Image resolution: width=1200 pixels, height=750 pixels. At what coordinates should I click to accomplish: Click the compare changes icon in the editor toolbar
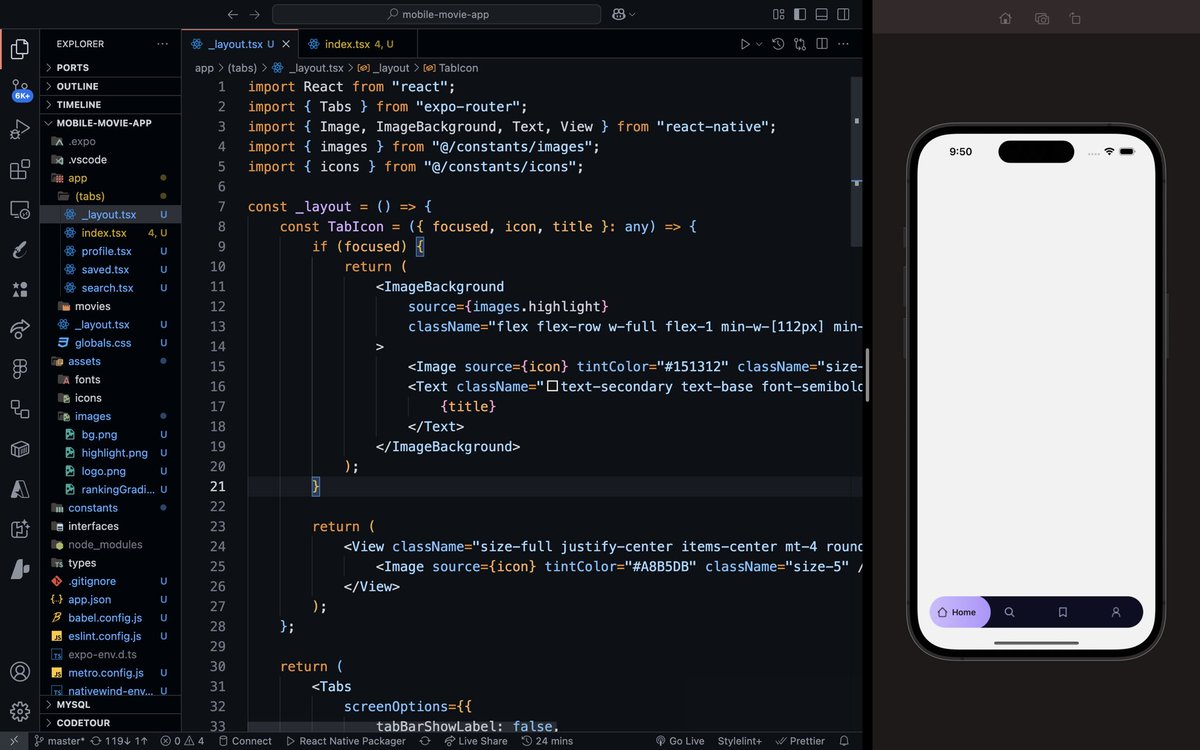(x=800, y=44)
